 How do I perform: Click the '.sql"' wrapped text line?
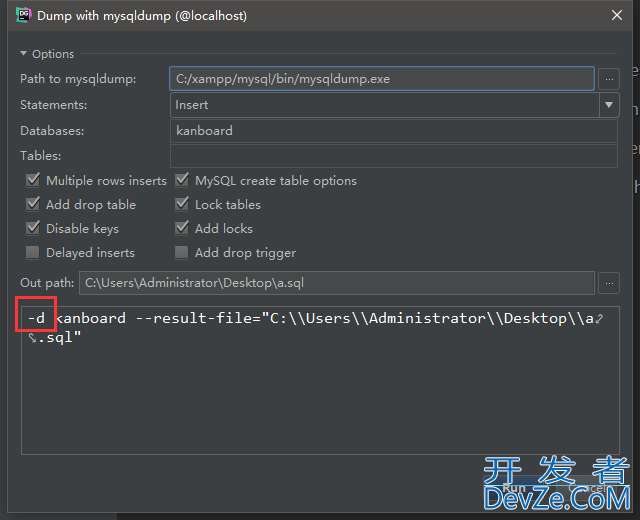(x=60, y=338)
